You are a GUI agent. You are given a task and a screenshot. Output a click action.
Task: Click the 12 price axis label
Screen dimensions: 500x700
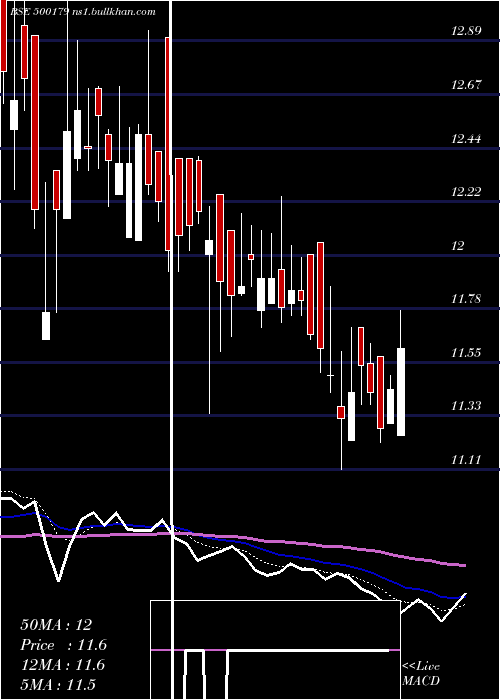(x=458, y=246)
